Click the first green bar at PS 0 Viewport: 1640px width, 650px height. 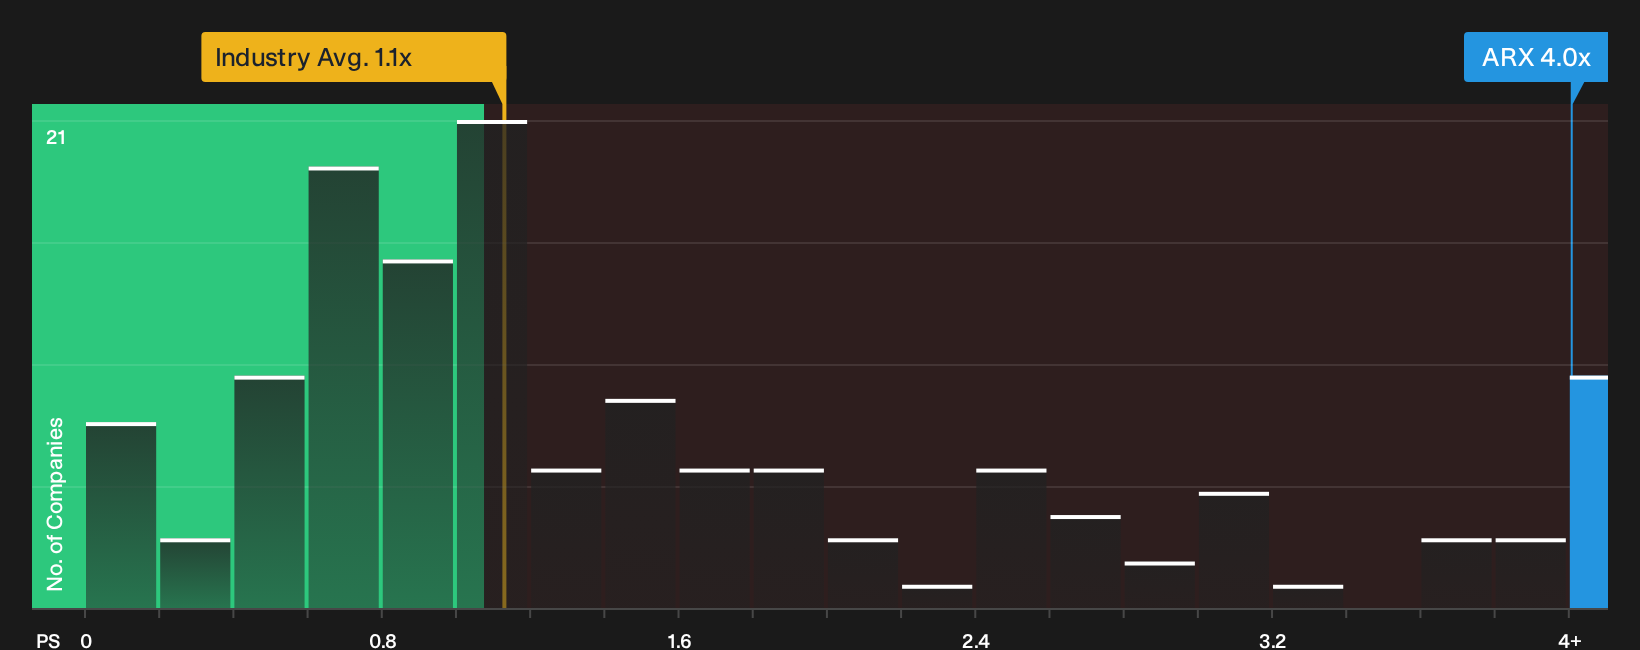[x=121, y=515]
